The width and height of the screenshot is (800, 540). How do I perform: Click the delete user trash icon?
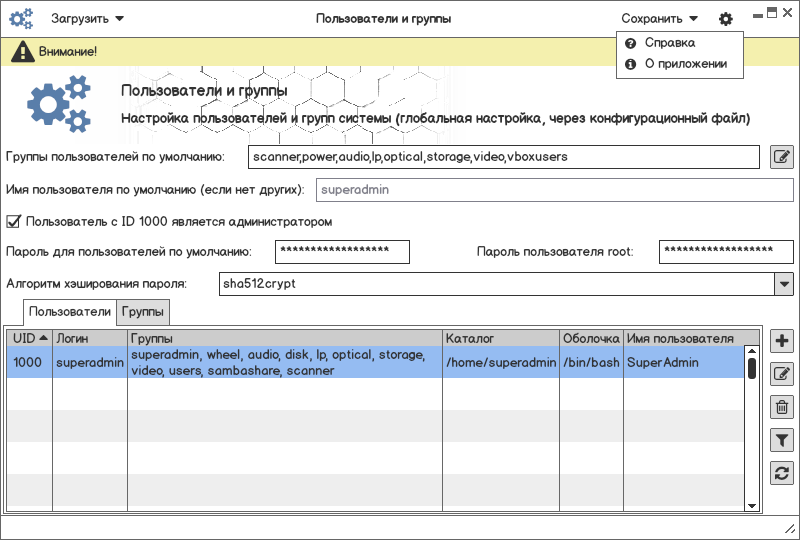(782, 407)
